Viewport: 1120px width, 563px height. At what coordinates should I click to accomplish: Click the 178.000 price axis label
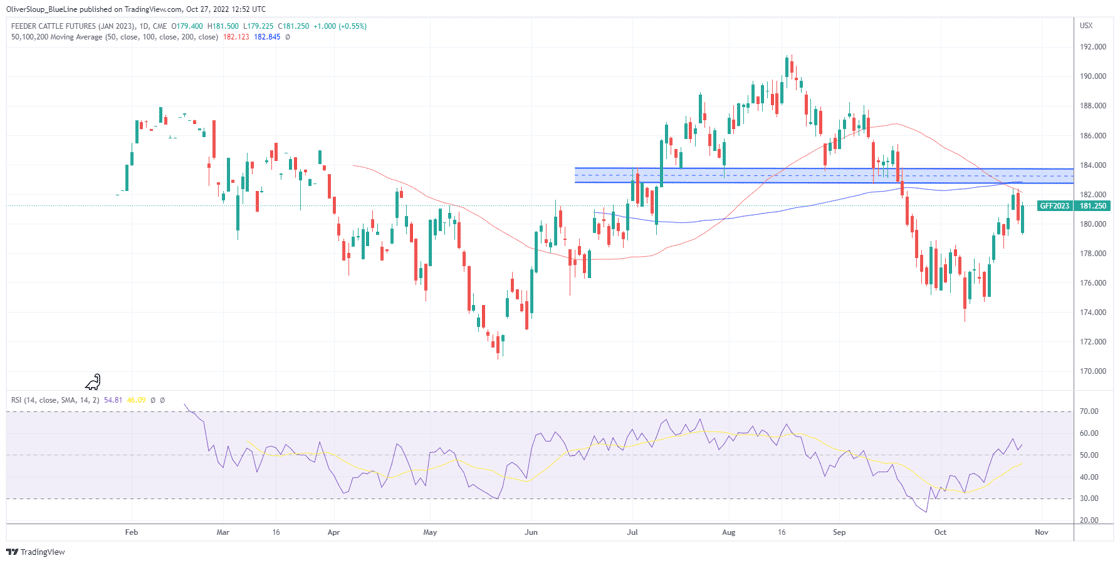pos(1092,254)
